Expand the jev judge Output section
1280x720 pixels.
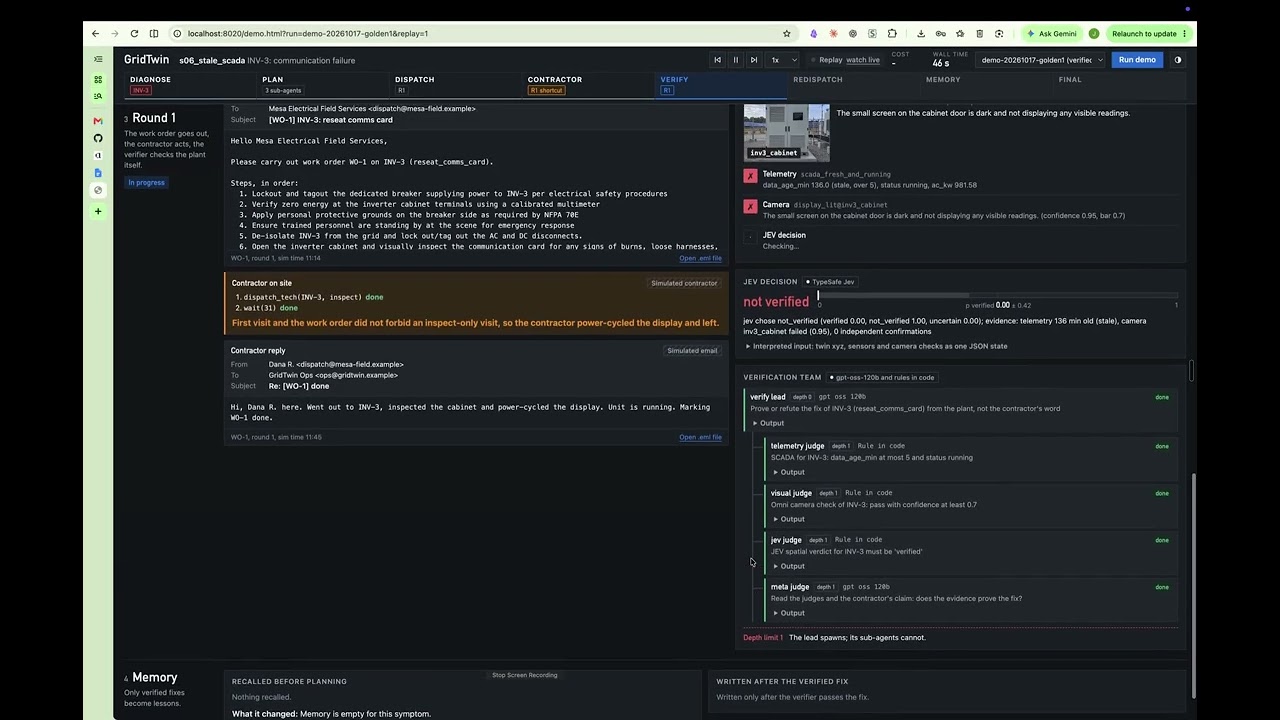pos(788,566)
